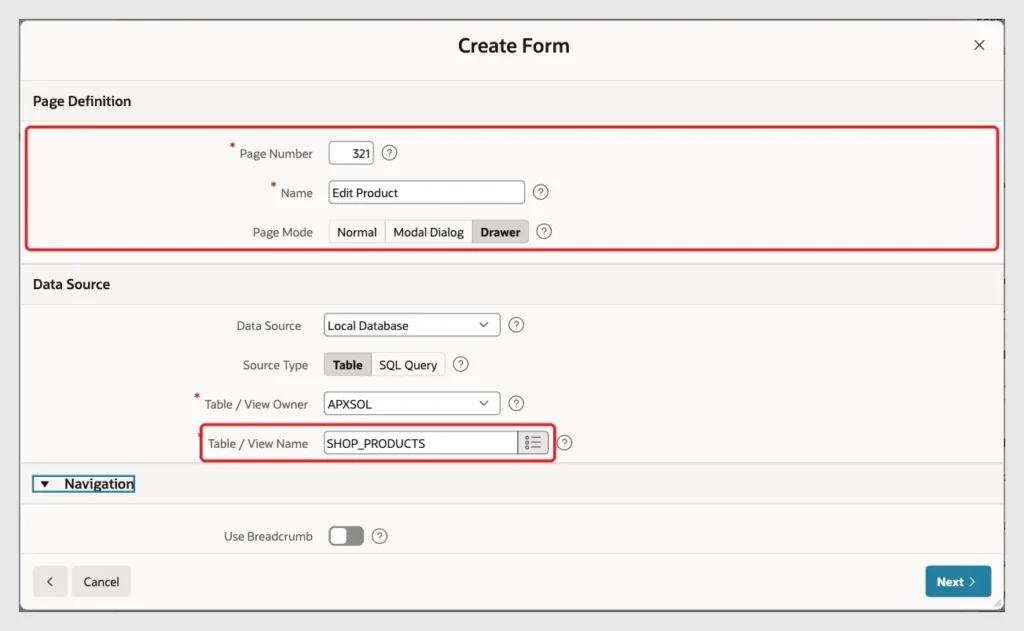
Task: Focus the Table / View Name field
Action: pyautogui.click(x=421, y=443)
